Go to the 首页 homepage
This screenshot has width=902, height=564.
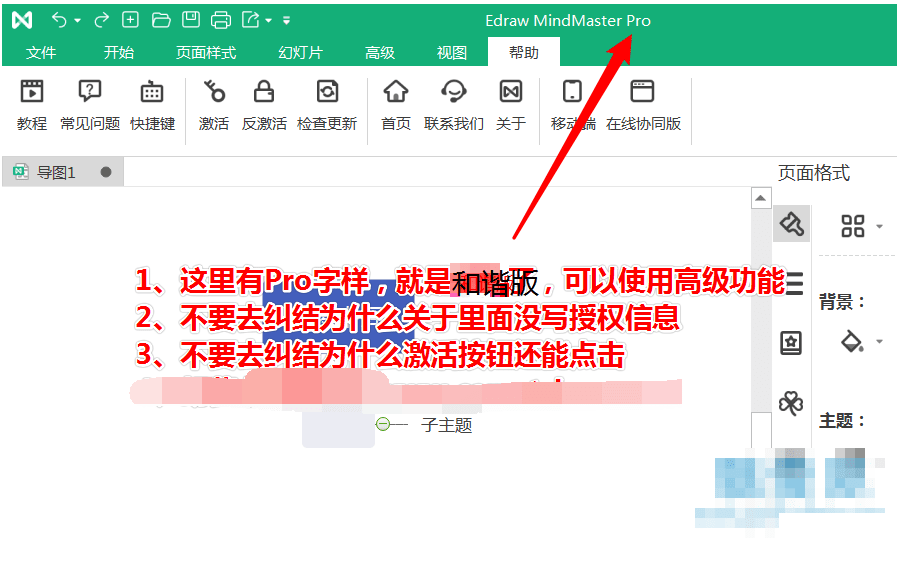(396, 106)
